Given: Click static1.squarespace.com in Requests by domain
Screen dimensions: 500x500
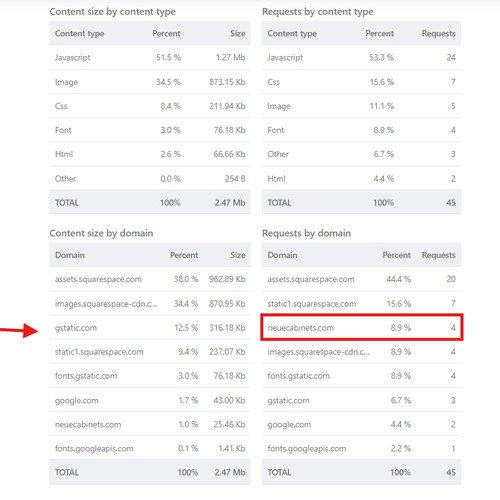Looking at the screenshot, I should coord(312,304).
